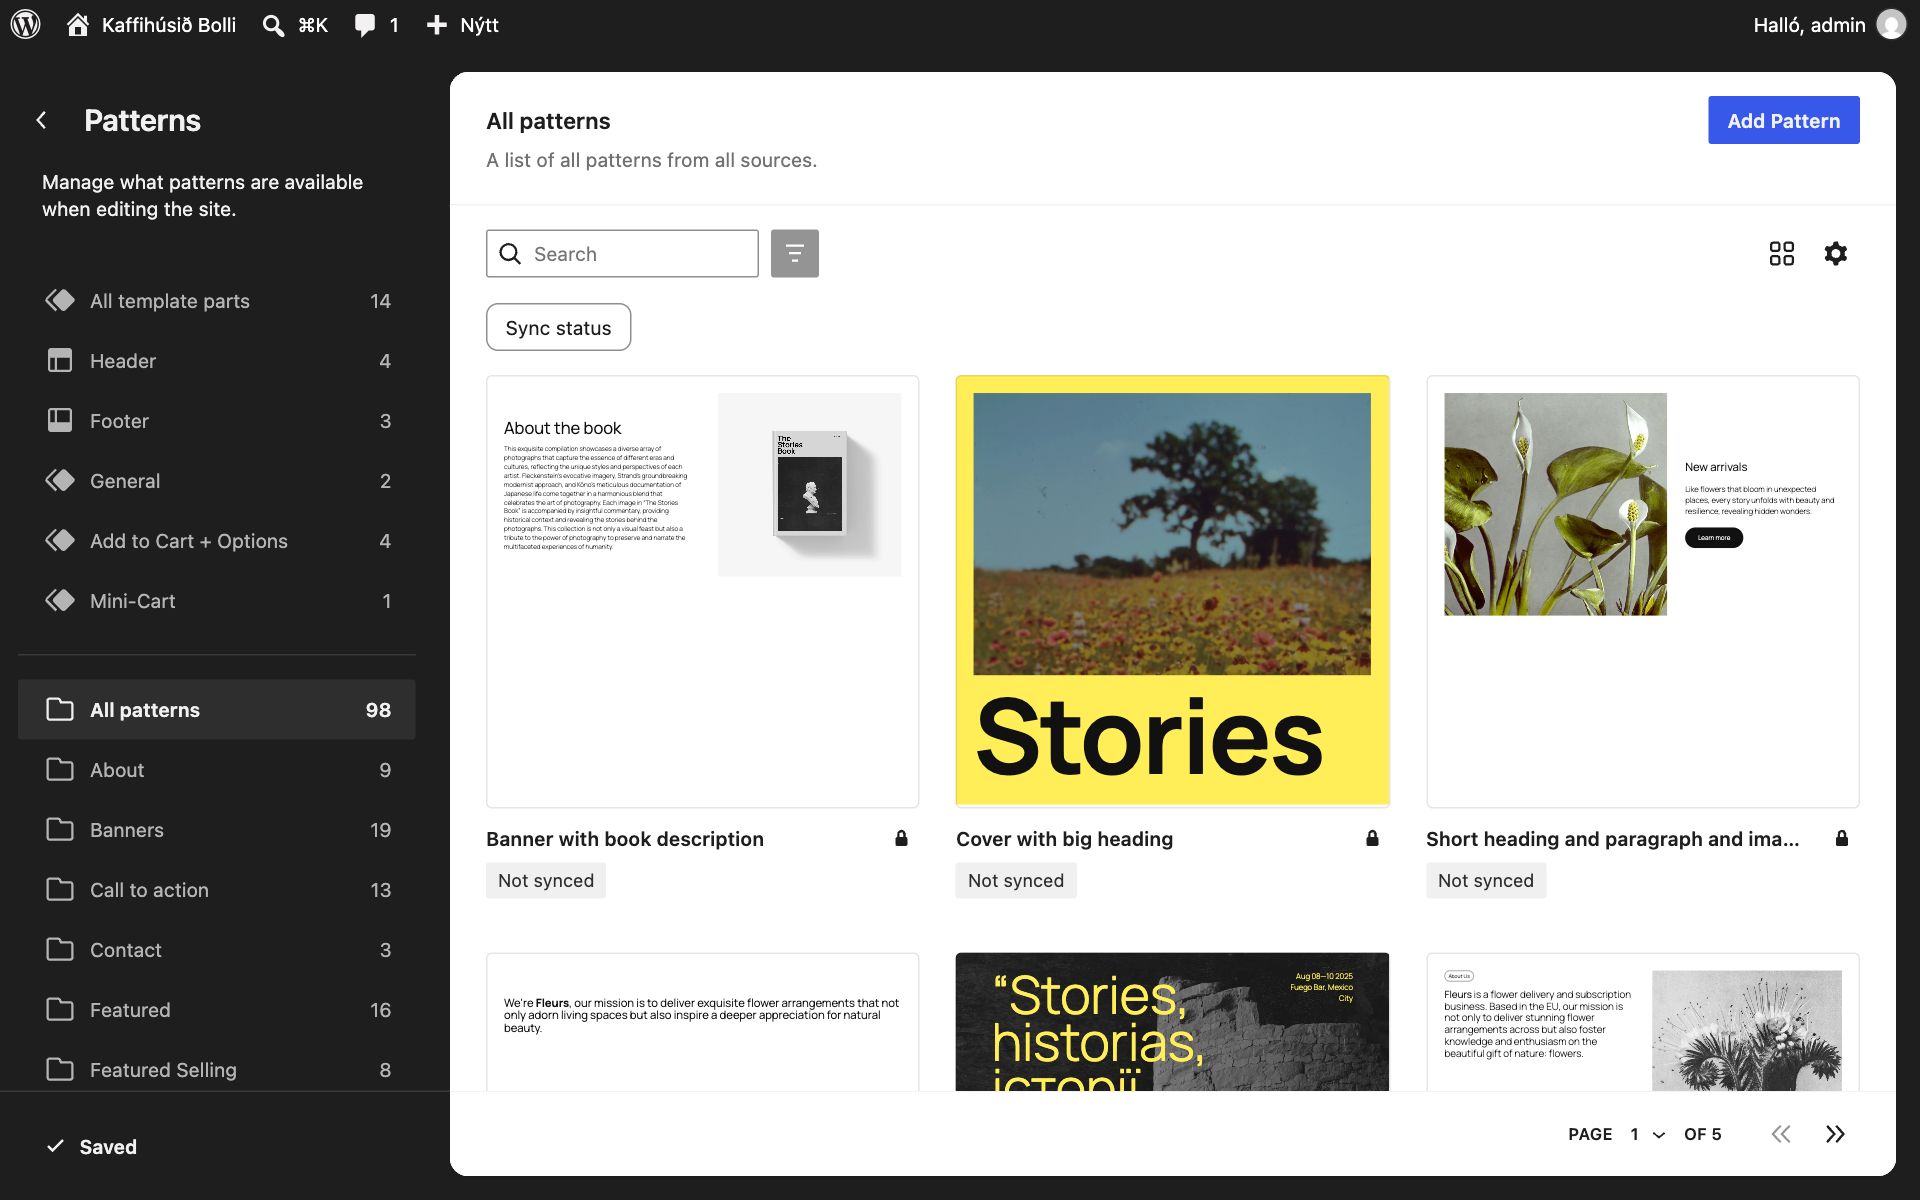
Task: Open Call to action patterns folder
Action: (x=217, y=890)
